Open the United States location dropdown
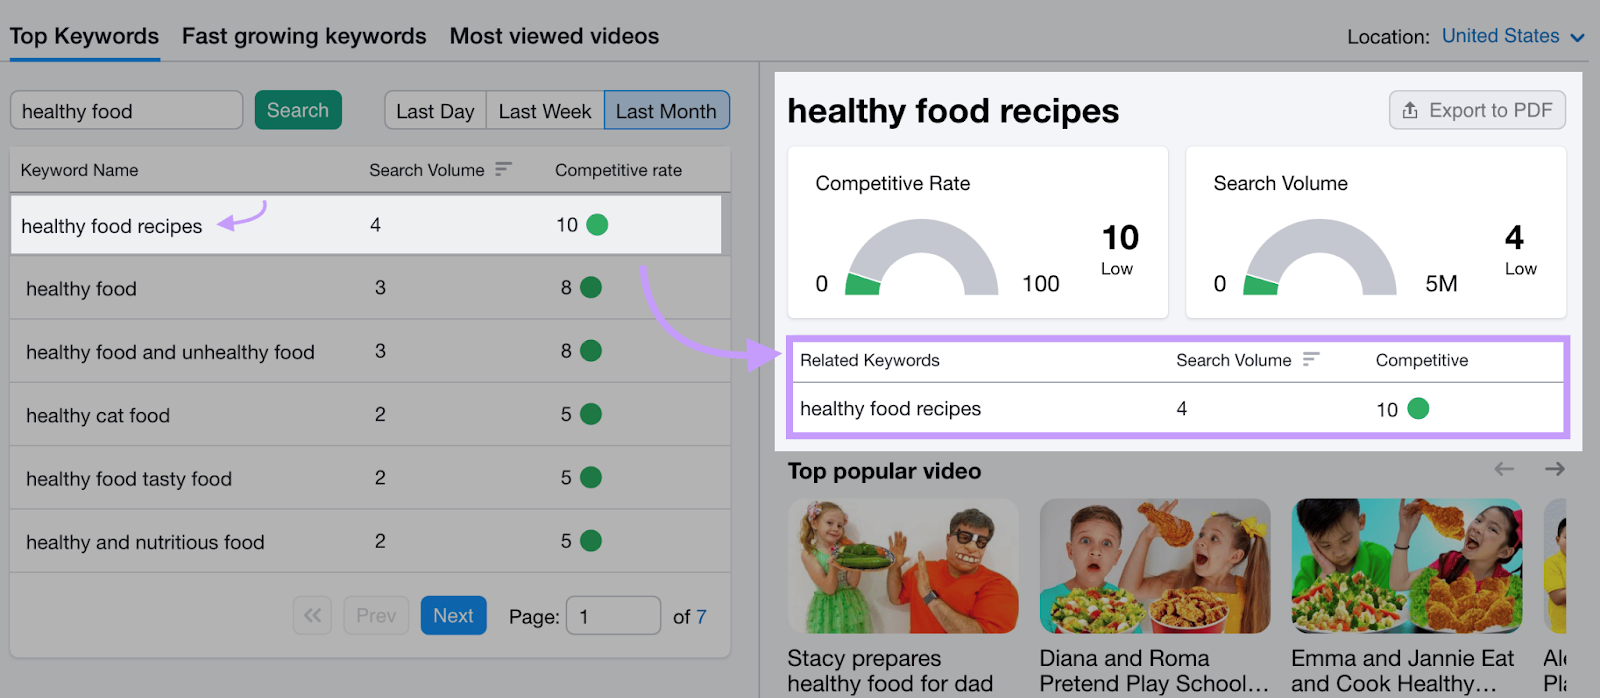Screen dimensions: 1600x698 (x=1512, y=36)
